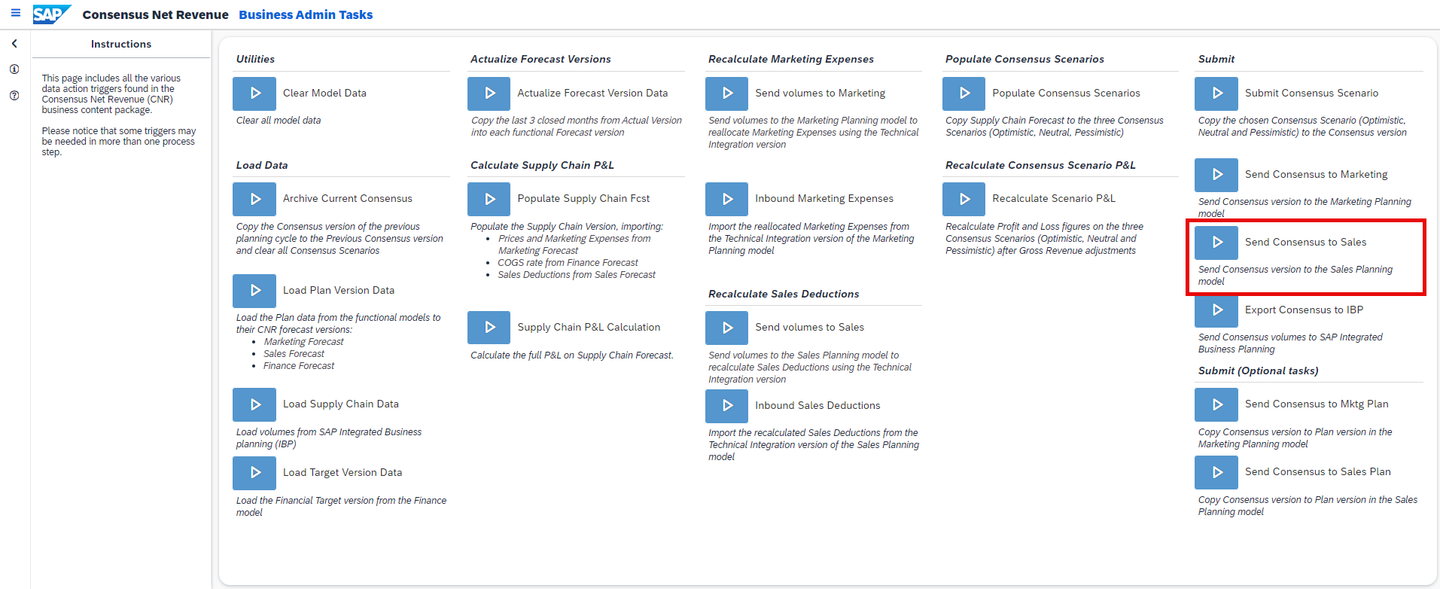Collapse the Instructions side panel
1440x589 pixels.
(14, 44)
